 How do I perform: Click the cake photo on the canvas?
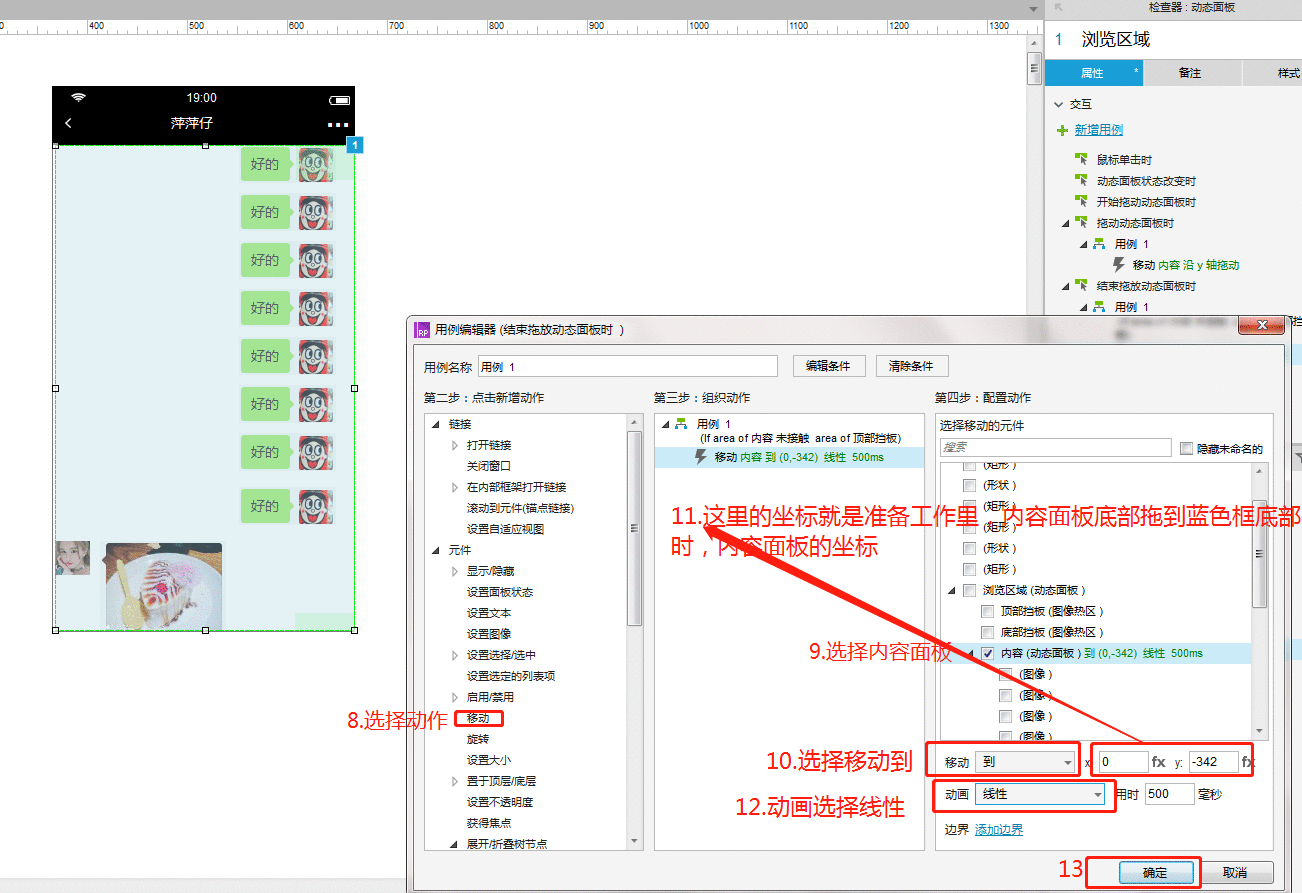point(164,586)
